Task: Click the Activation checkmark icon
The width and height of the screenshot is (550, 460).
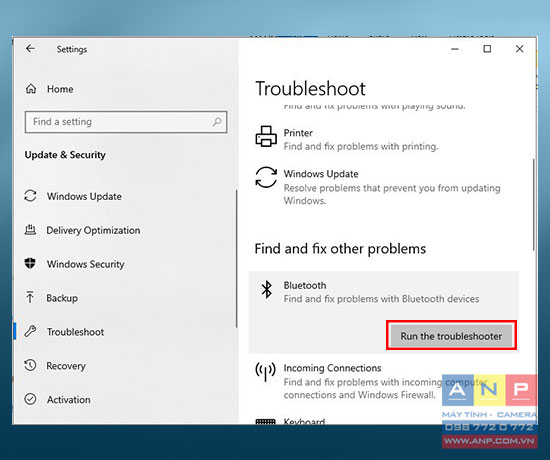Action: [30, 399]
